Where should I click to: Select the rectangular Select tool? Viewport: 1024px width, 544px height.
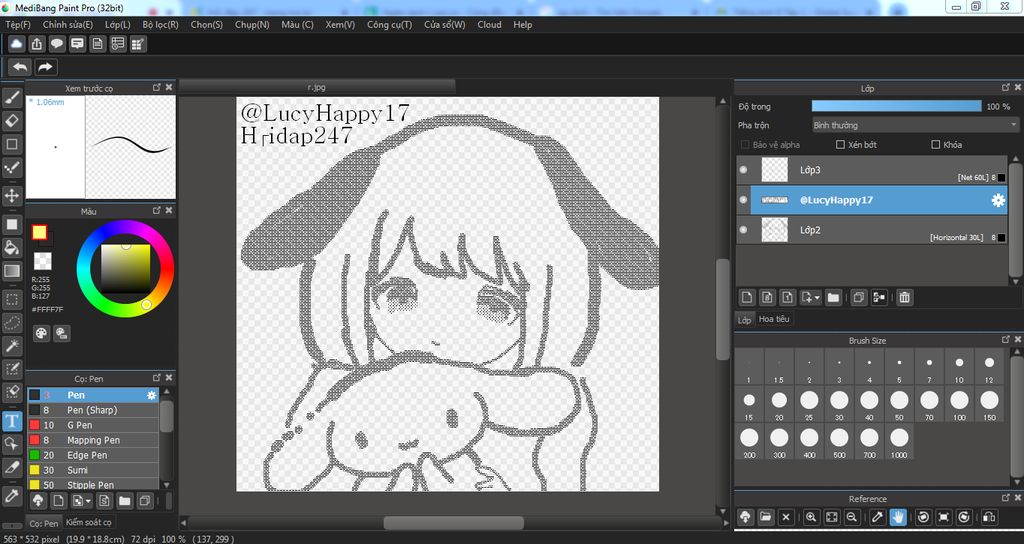tap(12, 300)
